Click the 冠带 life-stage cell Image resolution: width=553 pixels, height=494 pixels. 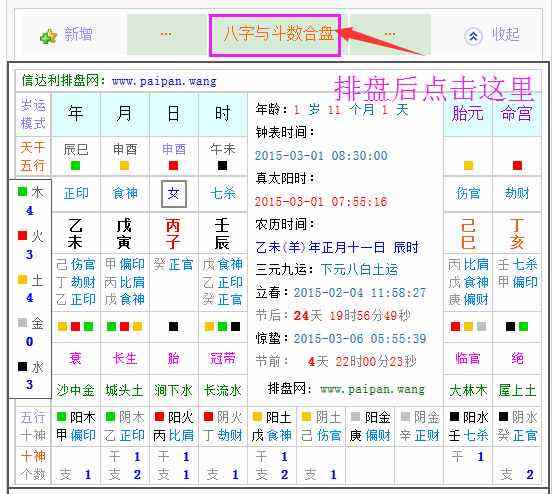click(x=223, y=359)
